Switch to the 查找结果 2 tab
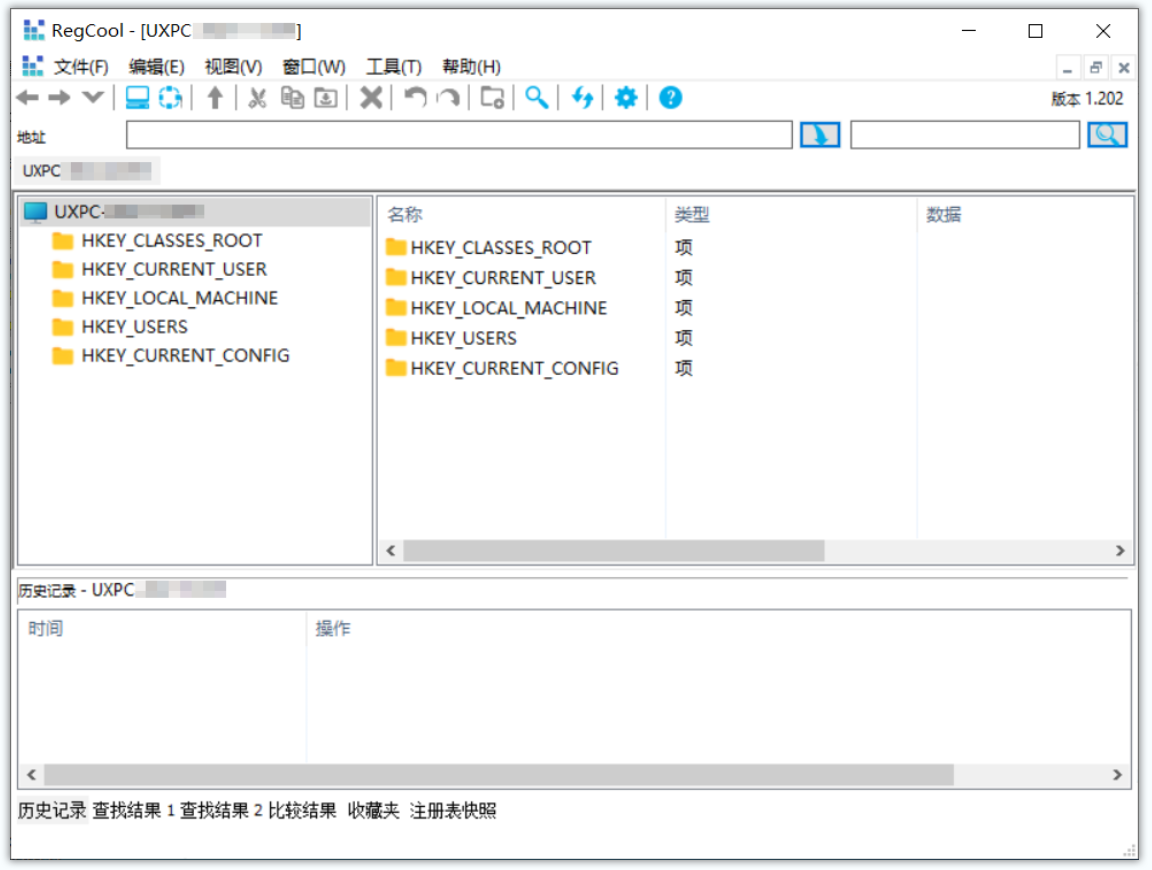Viewport: 1152px width, 870px height. [221, 810]
